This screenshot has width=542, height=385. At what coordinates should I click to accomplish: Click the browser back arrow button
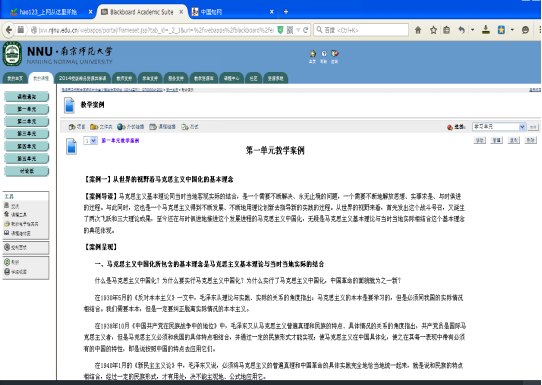click(9, 30)
